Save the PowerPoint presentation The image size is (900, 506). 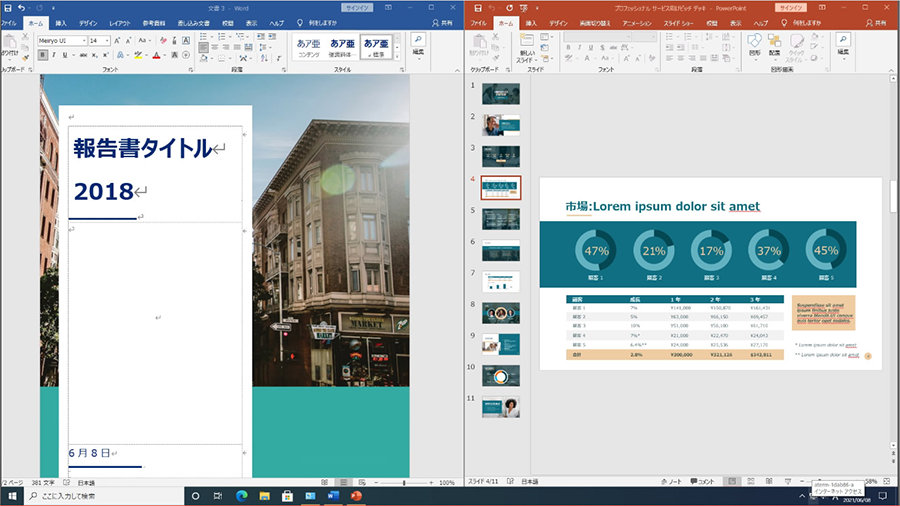click(480, 8)
